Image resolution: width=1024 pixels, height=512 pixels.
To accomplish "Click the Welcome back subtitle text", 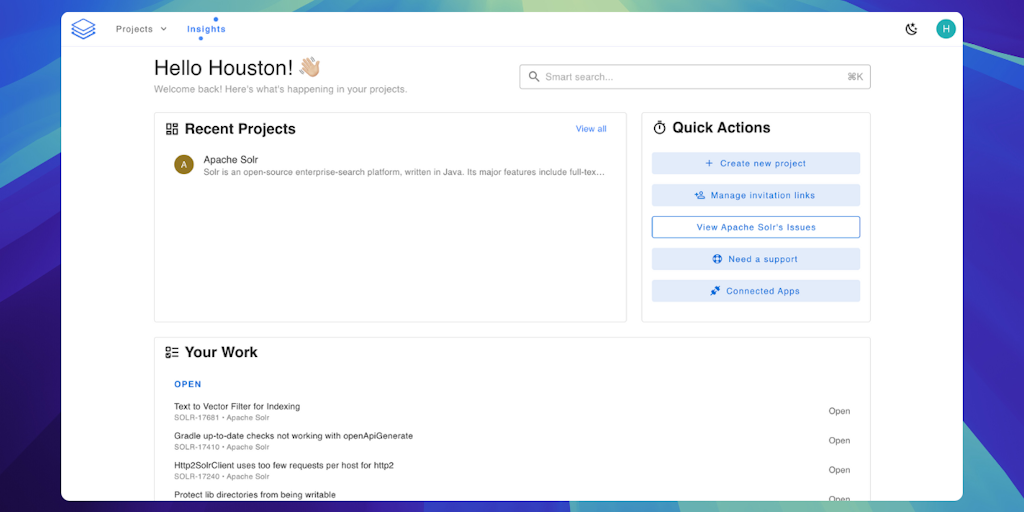I will coord(281,89).
